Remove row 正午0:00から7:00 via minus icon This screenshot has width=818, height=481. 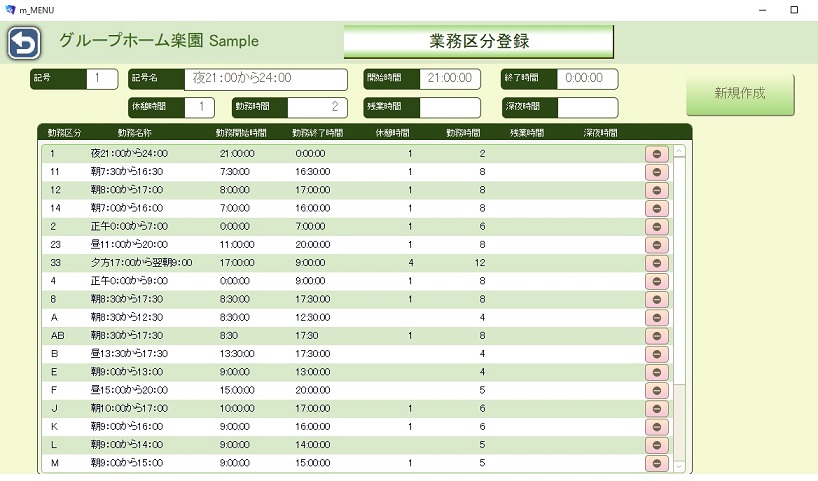[657, 226]
